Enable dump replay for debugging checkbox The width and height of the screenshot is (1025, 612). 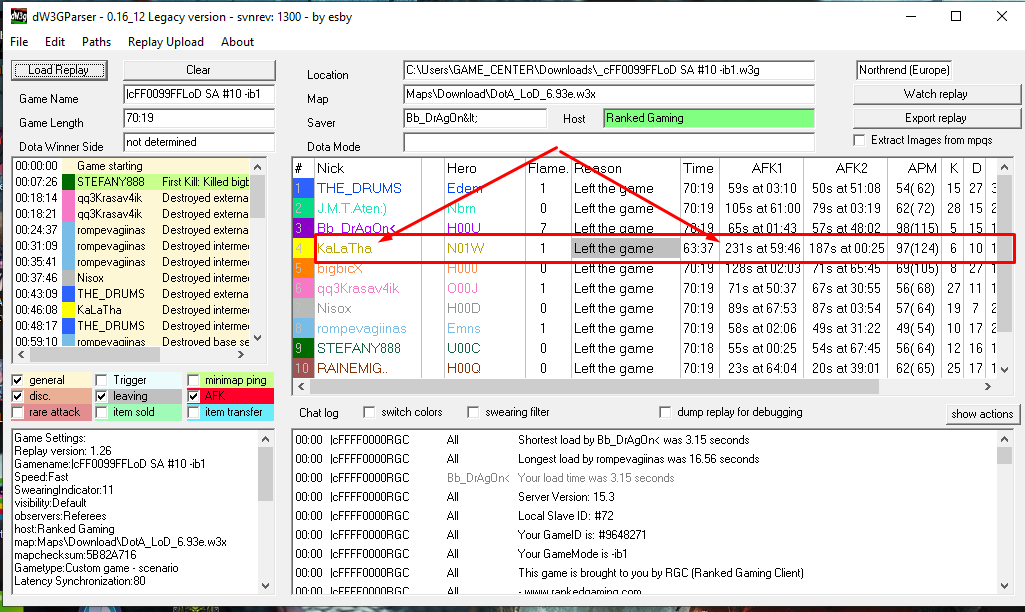point(665,412)
